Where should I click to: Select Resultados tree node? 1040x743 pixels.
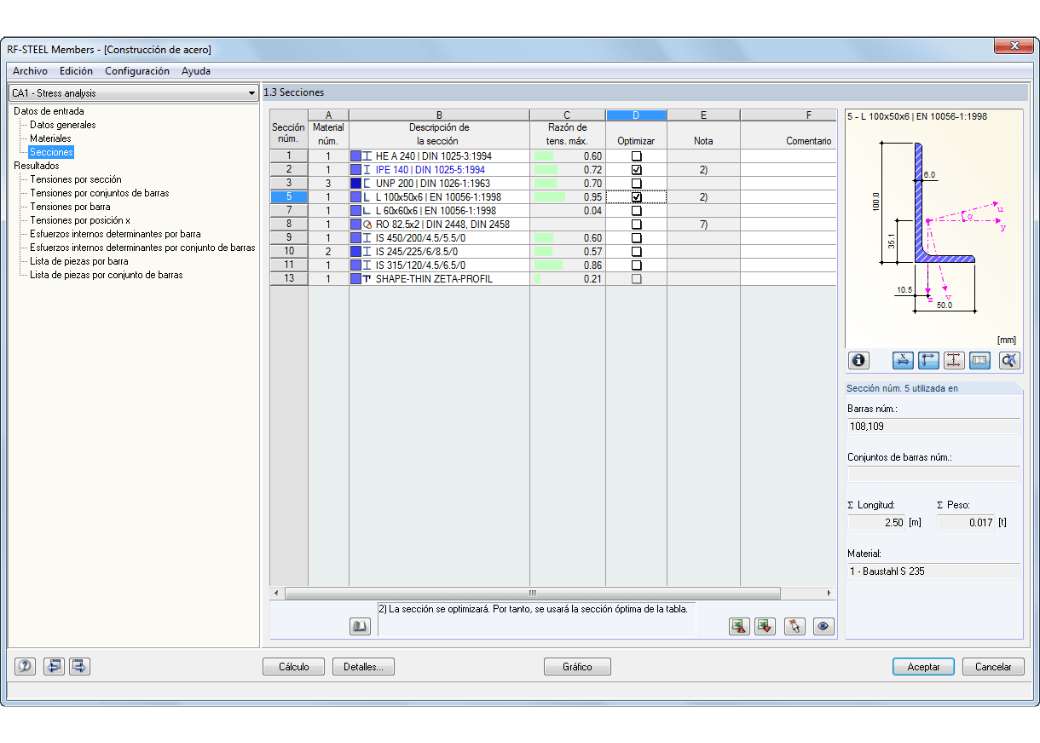[x=36, y=166]
